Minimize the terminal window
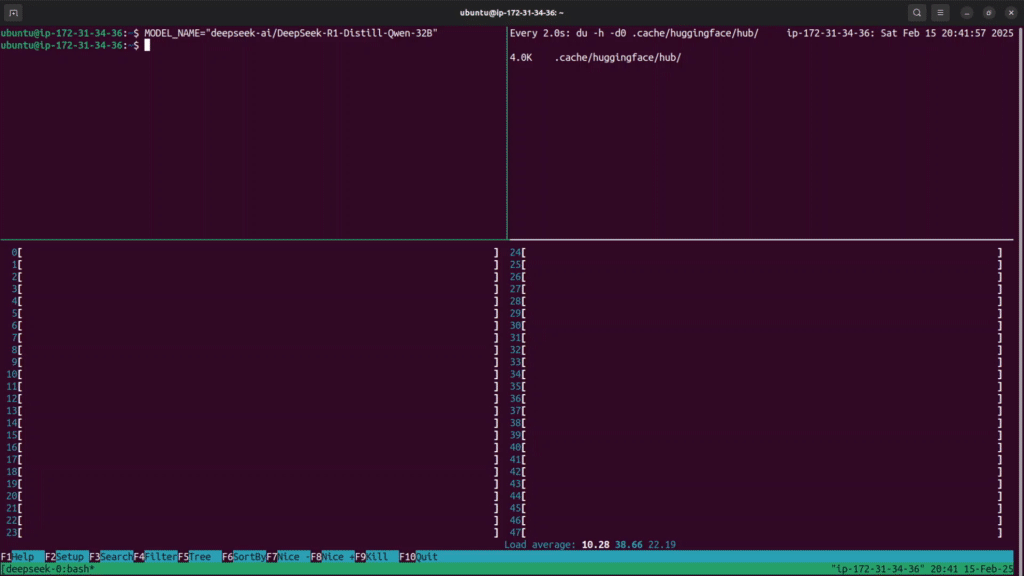Image resolution: width=1024 pixels, height=576 pixels. coord(967,12)
